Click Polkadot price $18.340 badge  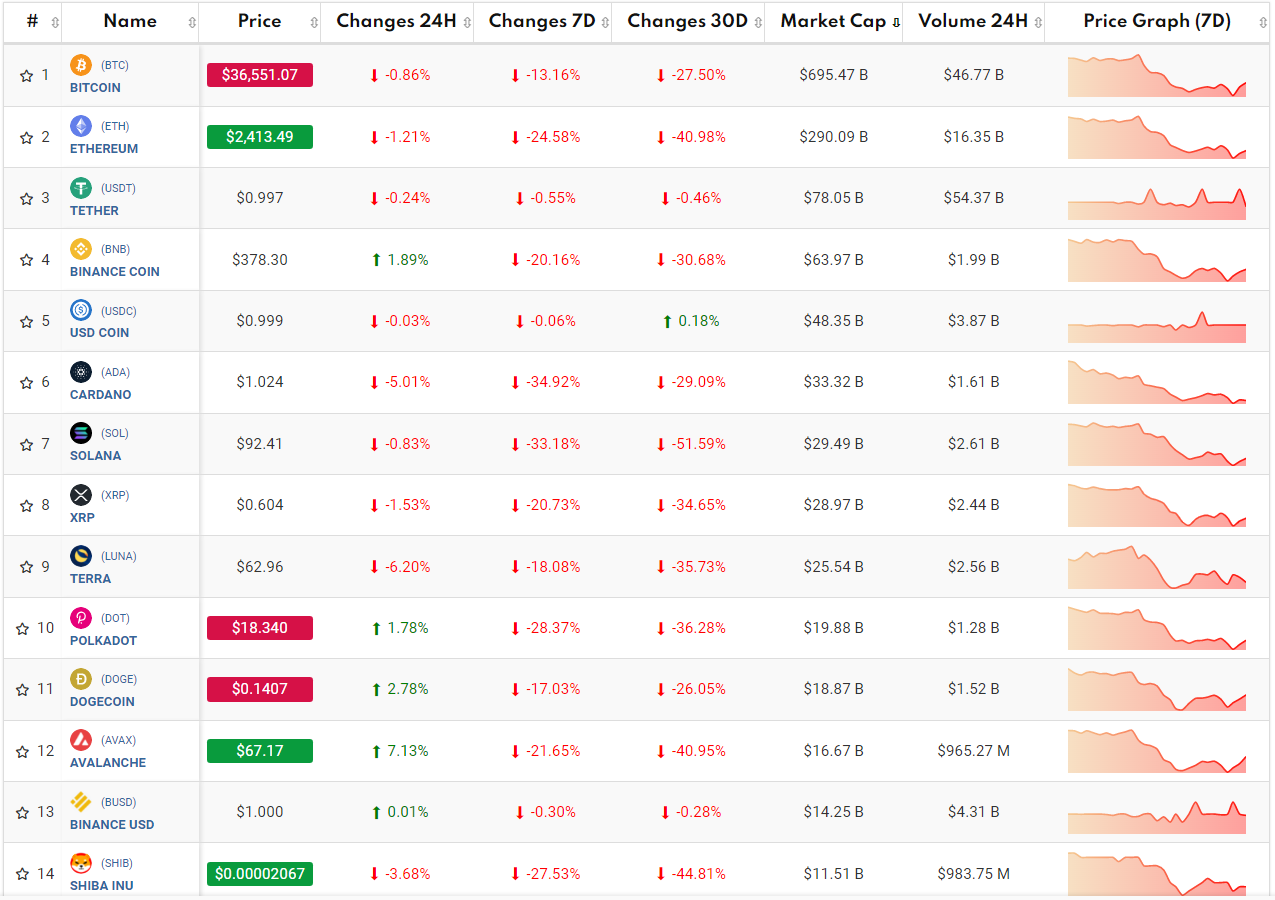click(260, 628)
